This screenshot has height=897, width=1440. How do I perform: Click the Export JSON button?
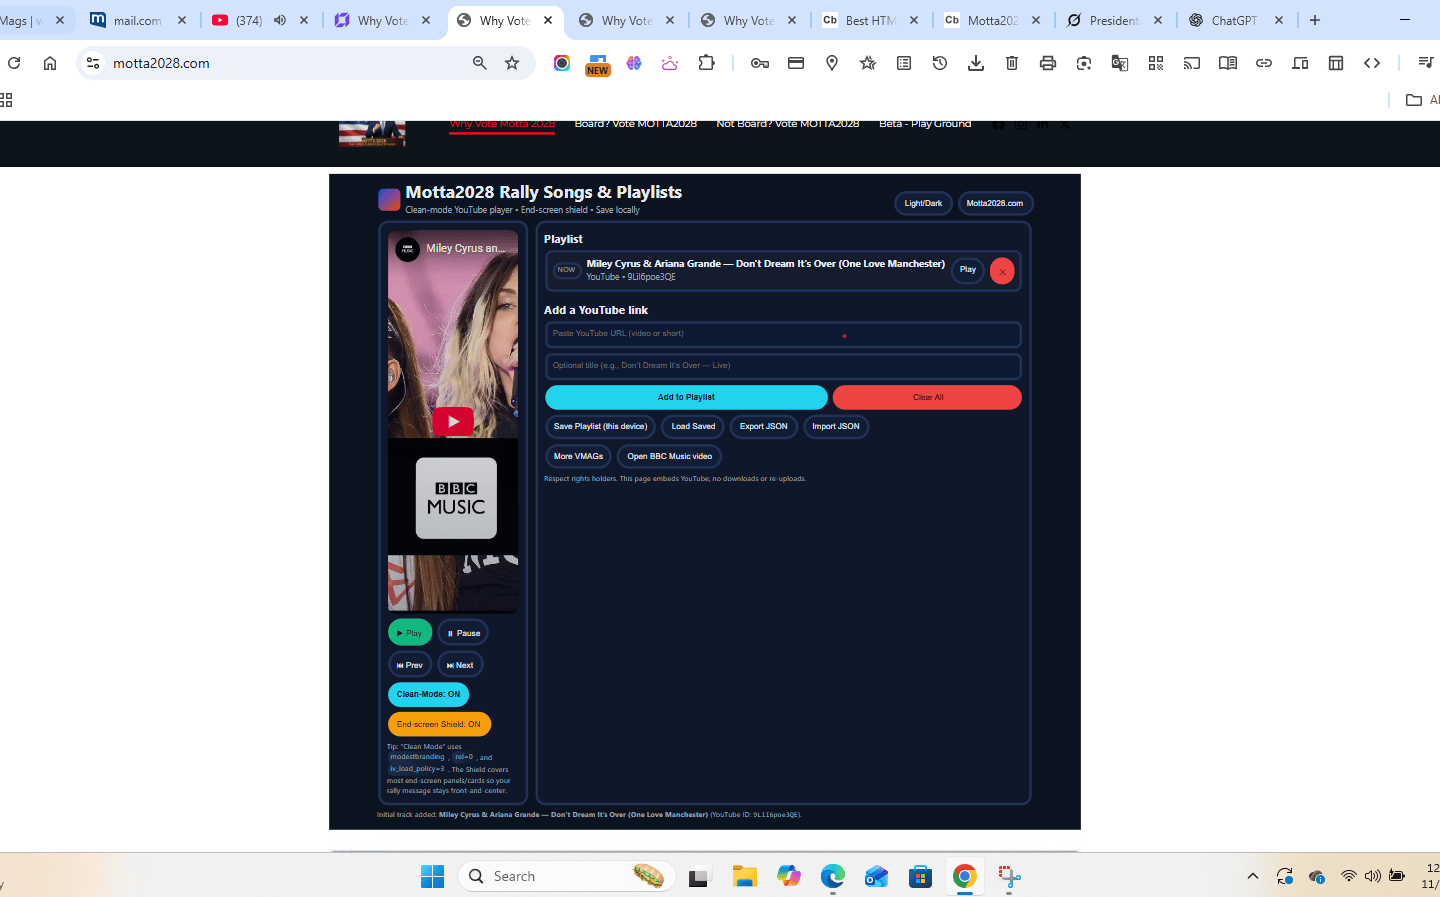pyautogui.click(x=764, y=427)
